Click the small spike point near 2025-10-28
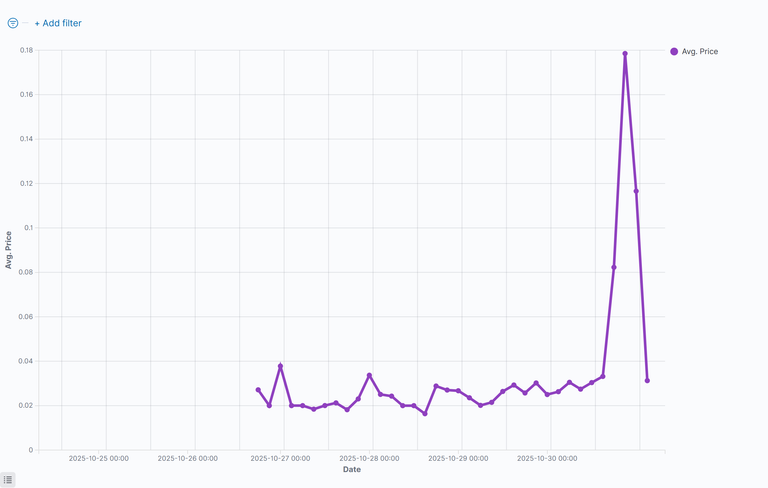The height and width of the screenshot is (488, 768). coord(369,375)
